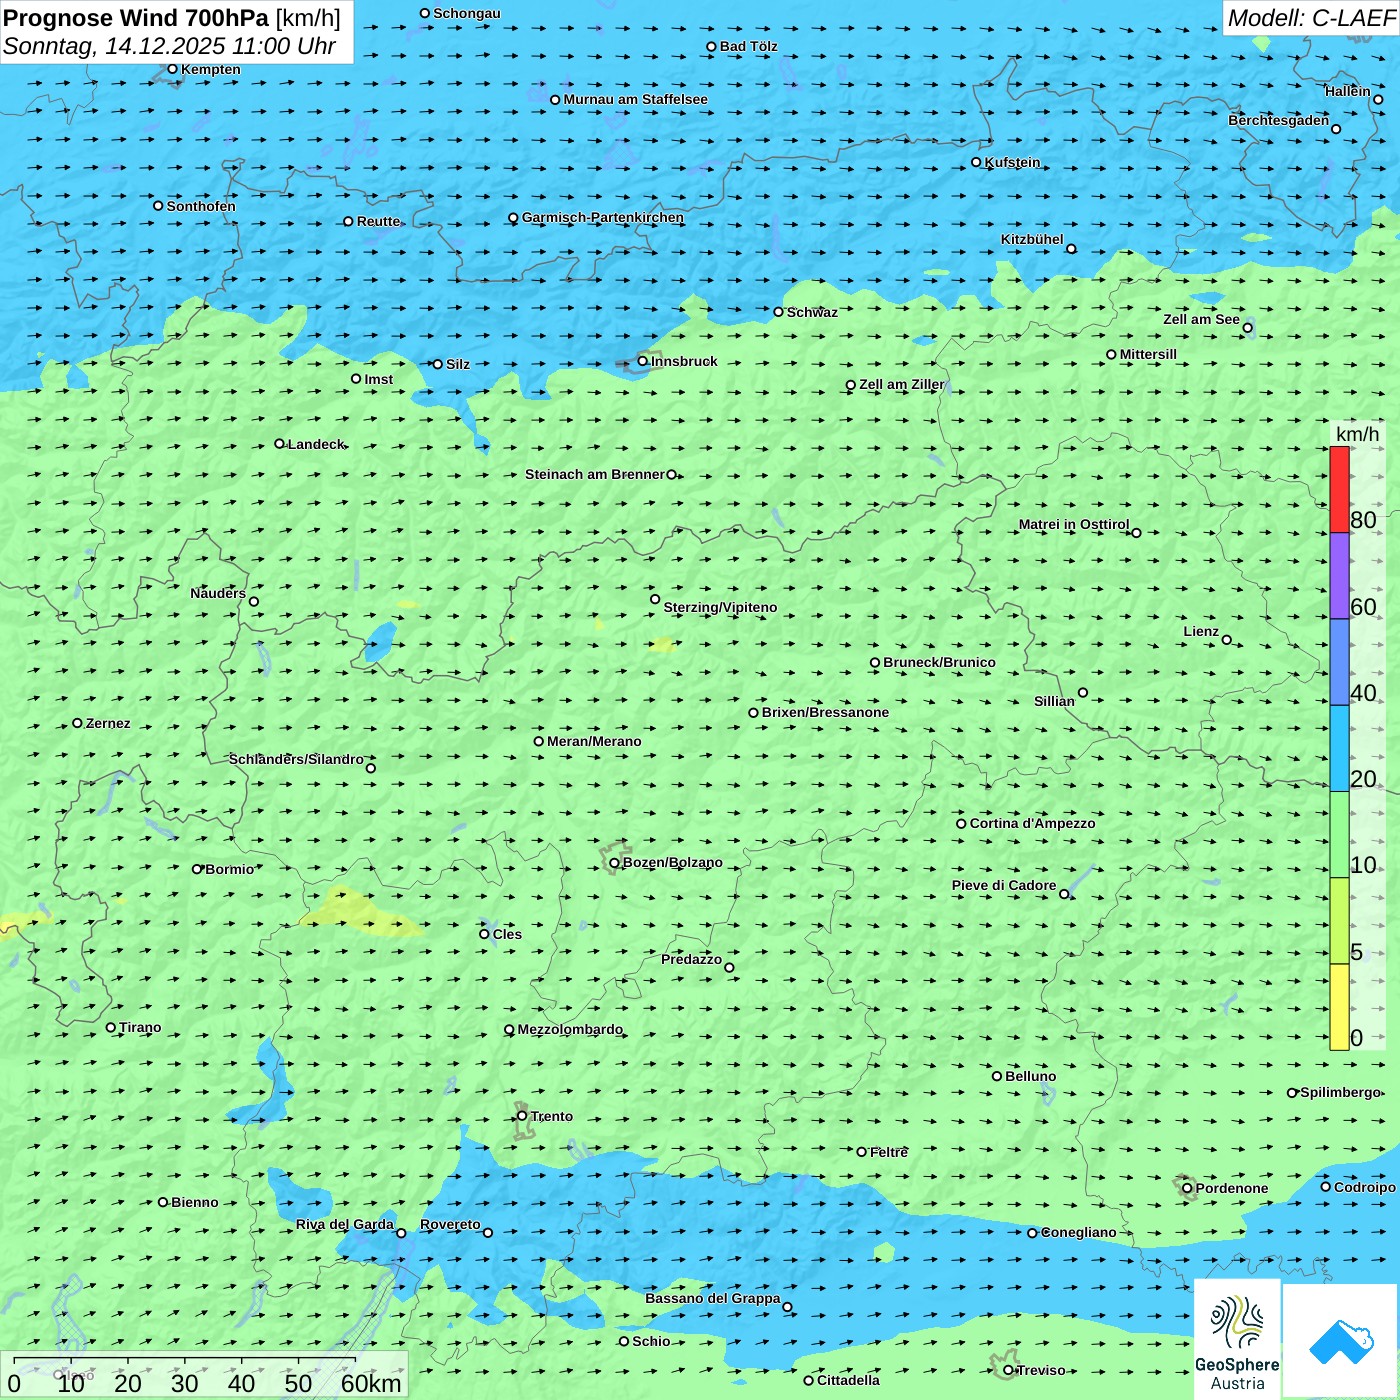The height and width of the screenshot is (1400, 1400).
Task: Click the Brixen/Bressanone city label
Action: [825, 713]
